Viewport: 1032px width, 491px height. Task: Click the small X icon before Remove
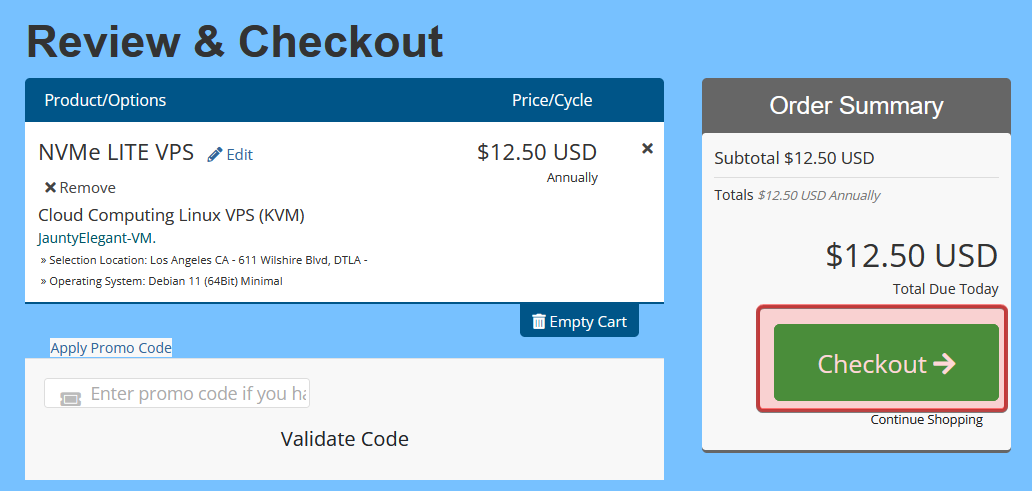[x=50, y=187]
